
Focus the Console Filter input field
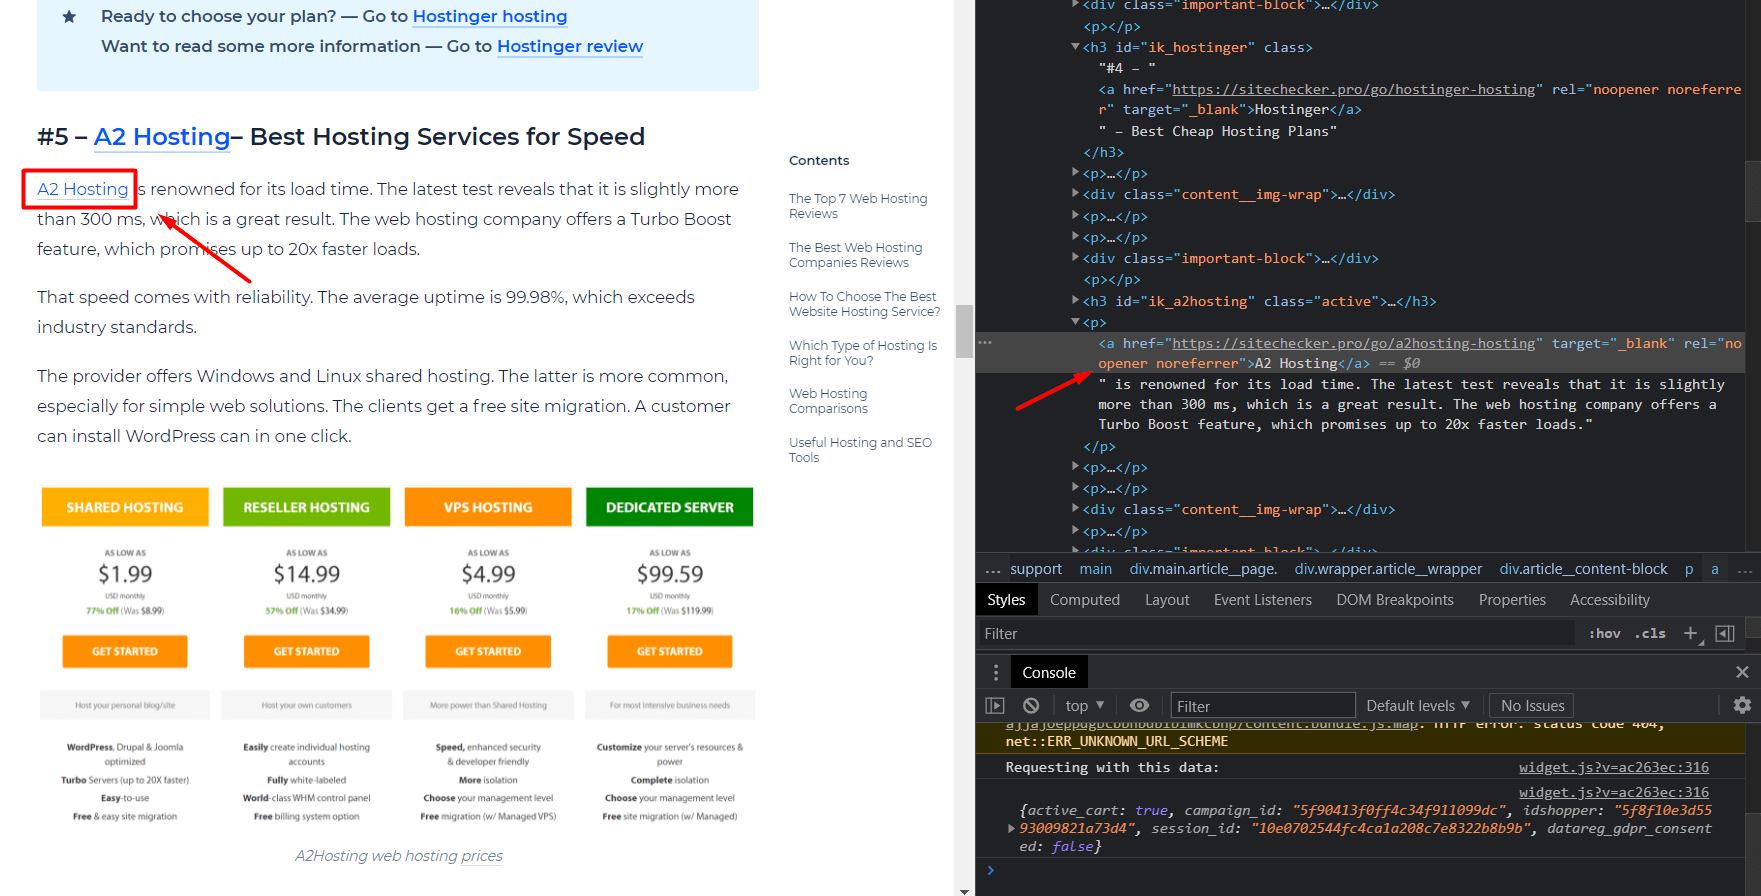pos(1263,706)
